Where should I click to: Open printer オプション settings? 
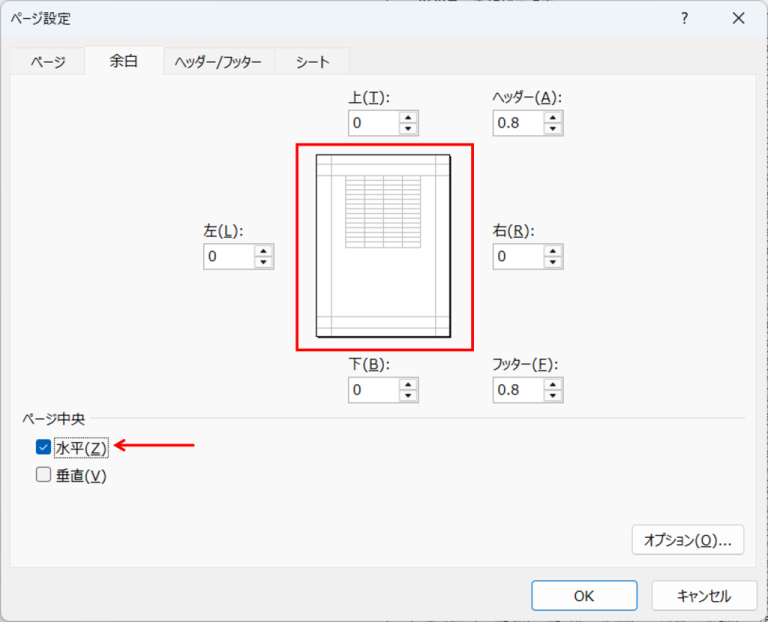[x=687, y=540]
